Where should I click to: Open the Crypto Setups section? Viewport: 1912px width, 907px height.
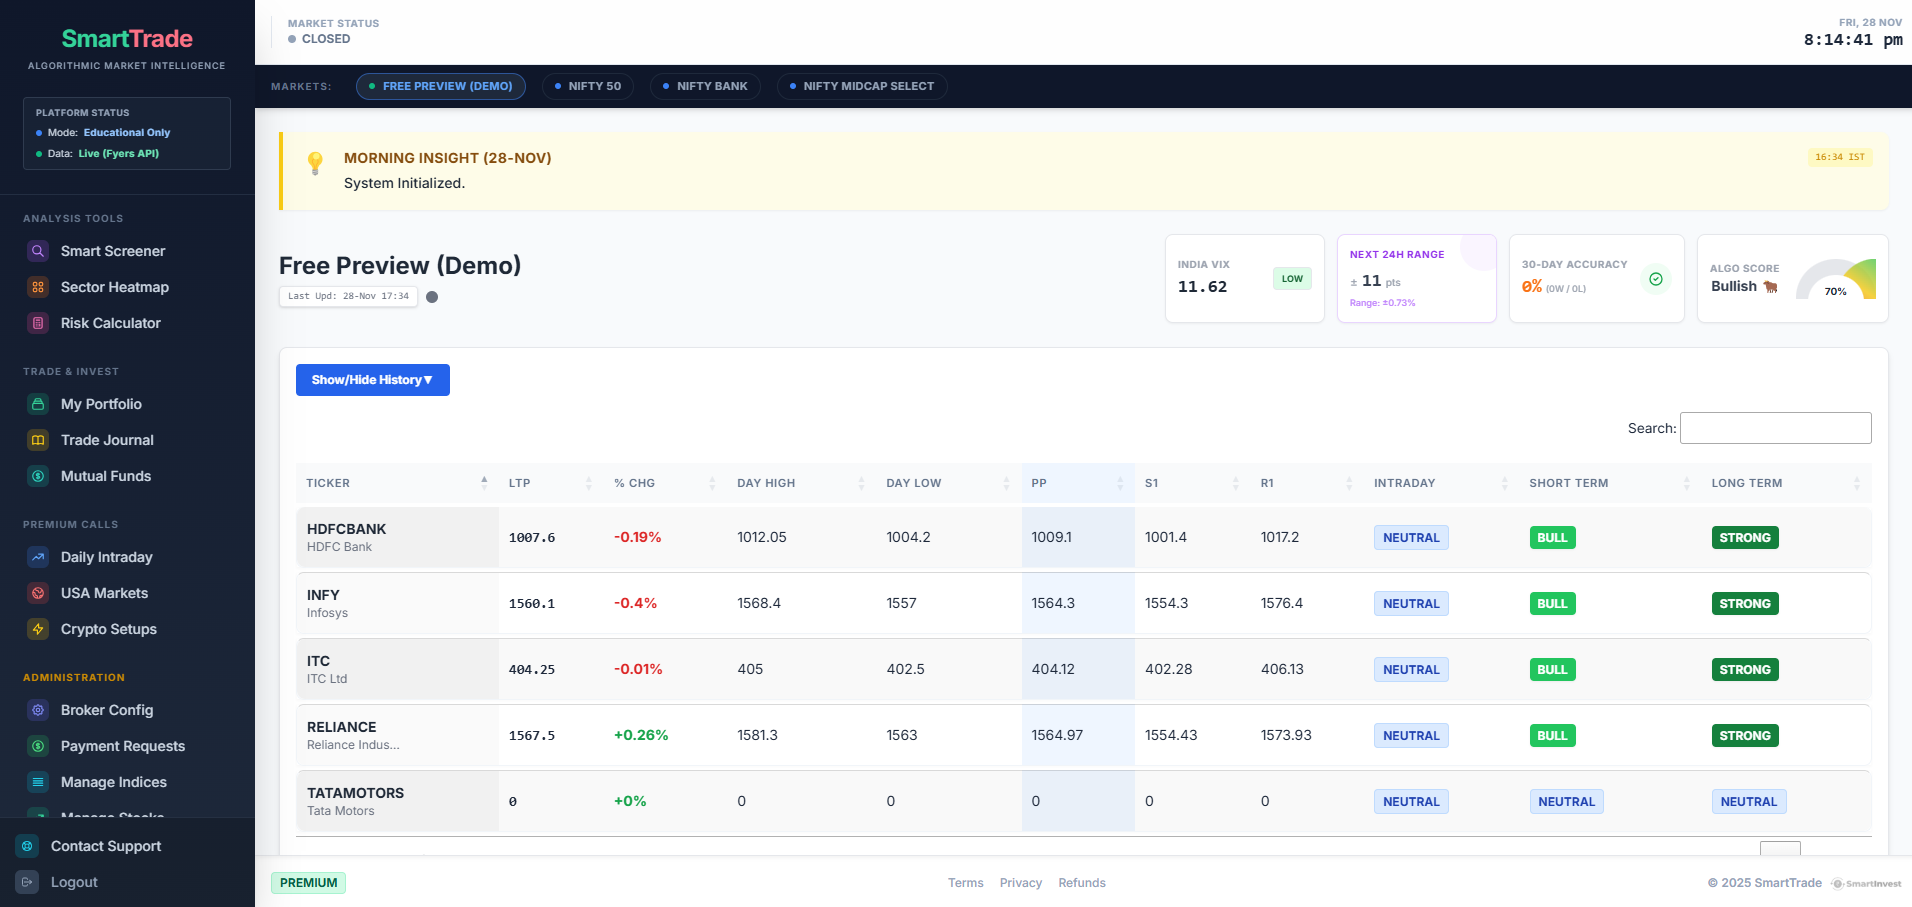tap(108, 629)
